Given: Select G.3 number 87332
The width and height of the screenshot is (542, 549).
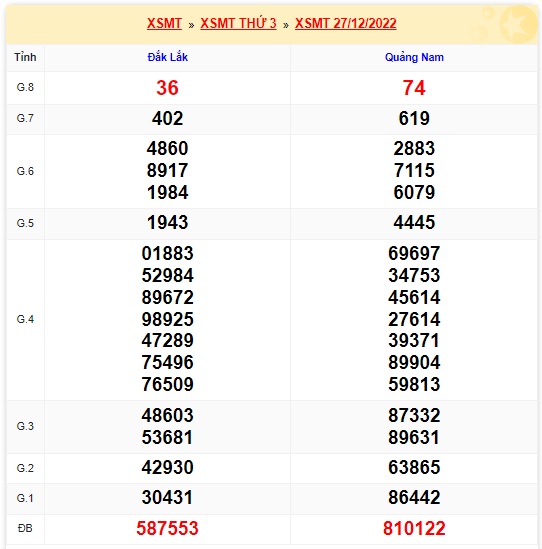Looking at the screenshot, I should (414, 416).
